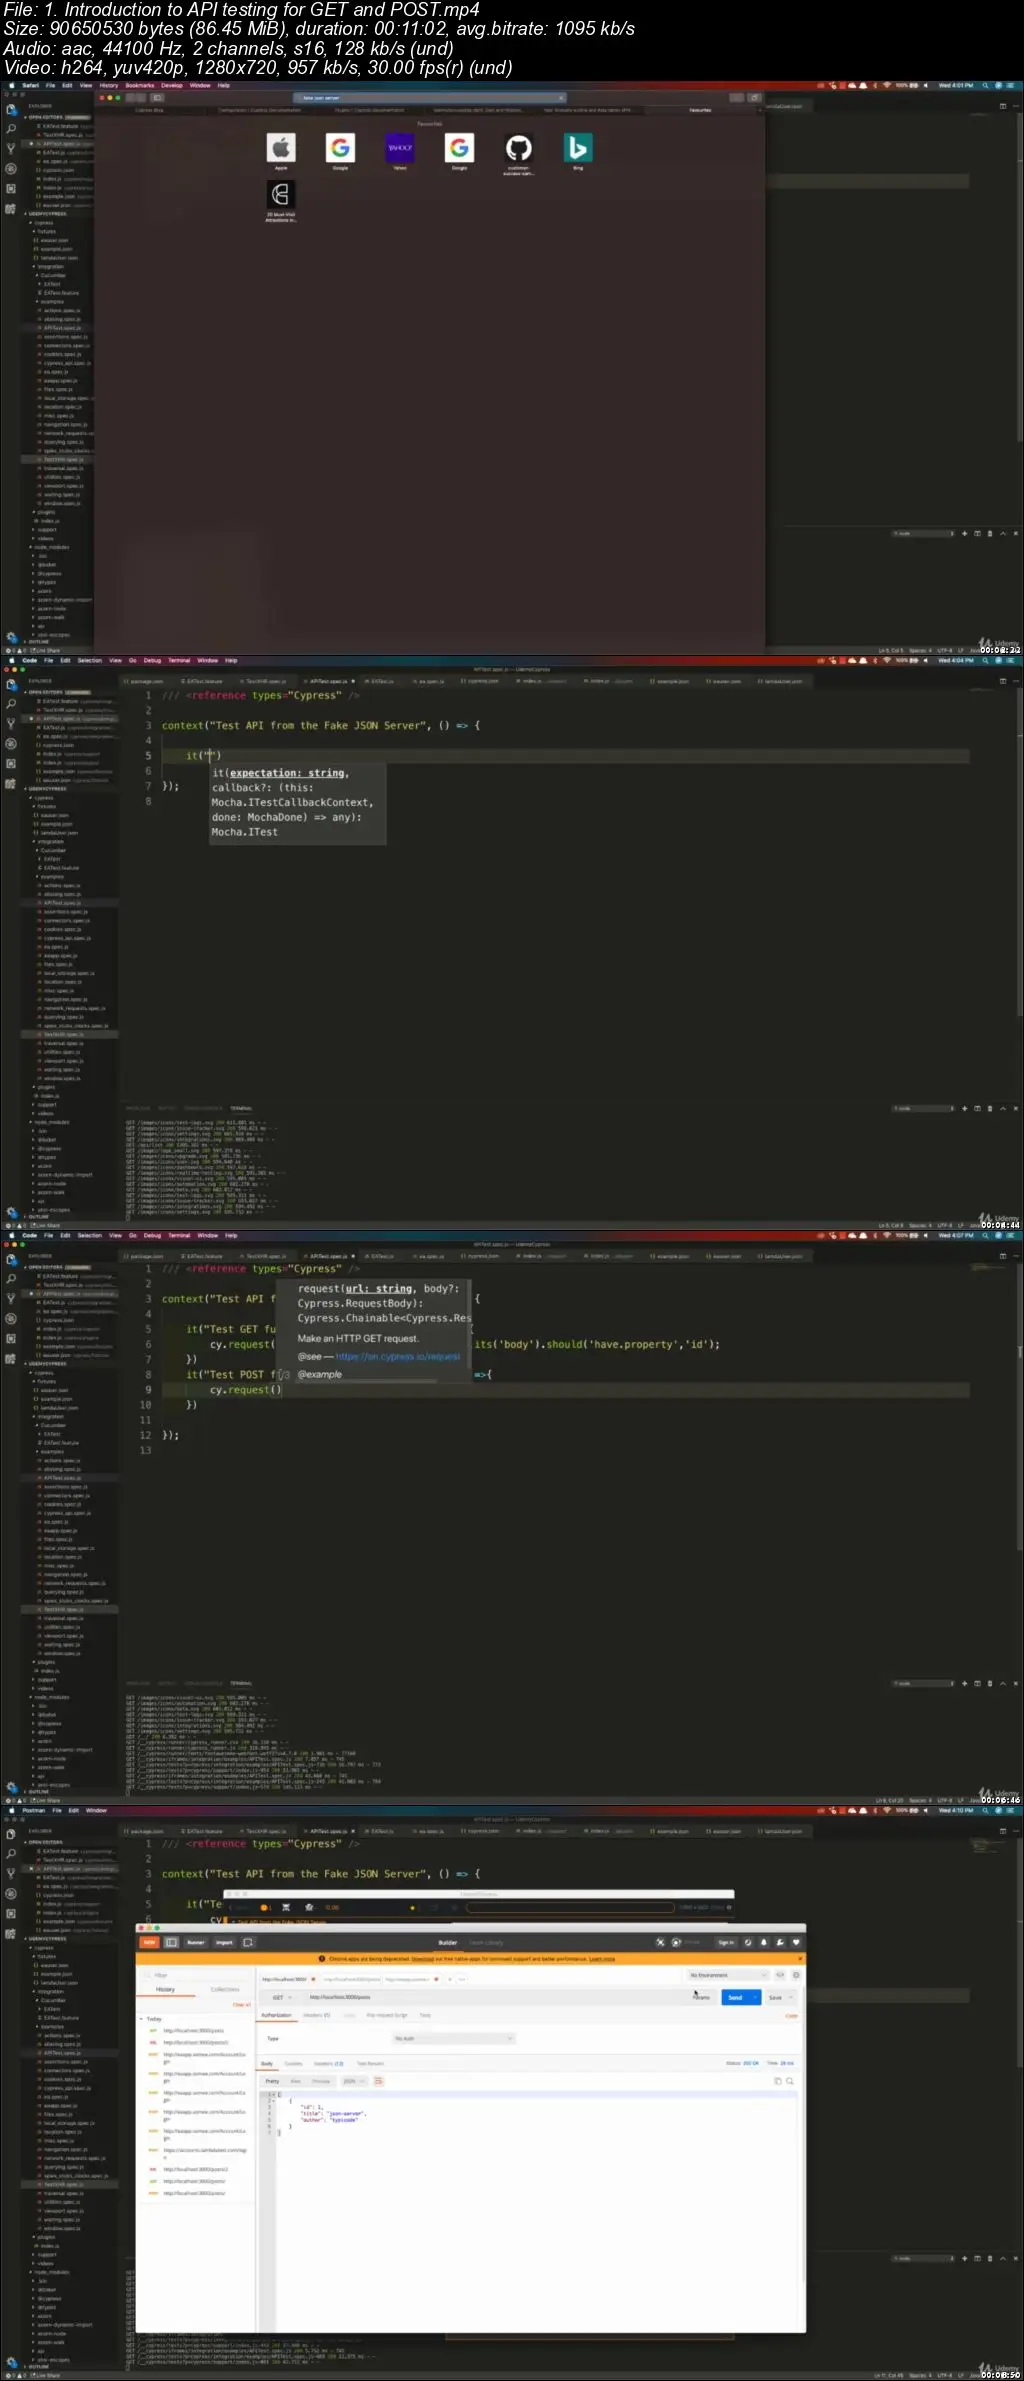Click the heart icon in Postman's header

point(797,1942)
